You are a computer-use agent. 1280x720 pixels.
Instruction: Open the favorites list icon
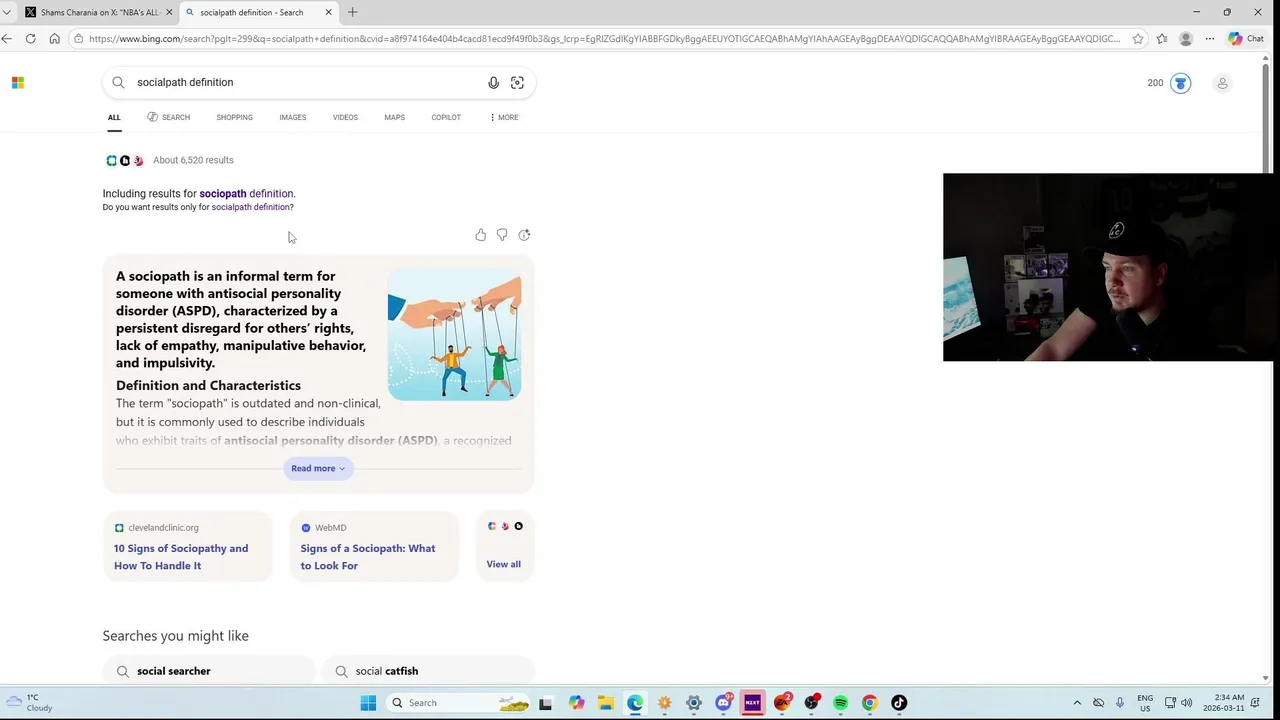pyautogui.click(x=1162, y=38)
